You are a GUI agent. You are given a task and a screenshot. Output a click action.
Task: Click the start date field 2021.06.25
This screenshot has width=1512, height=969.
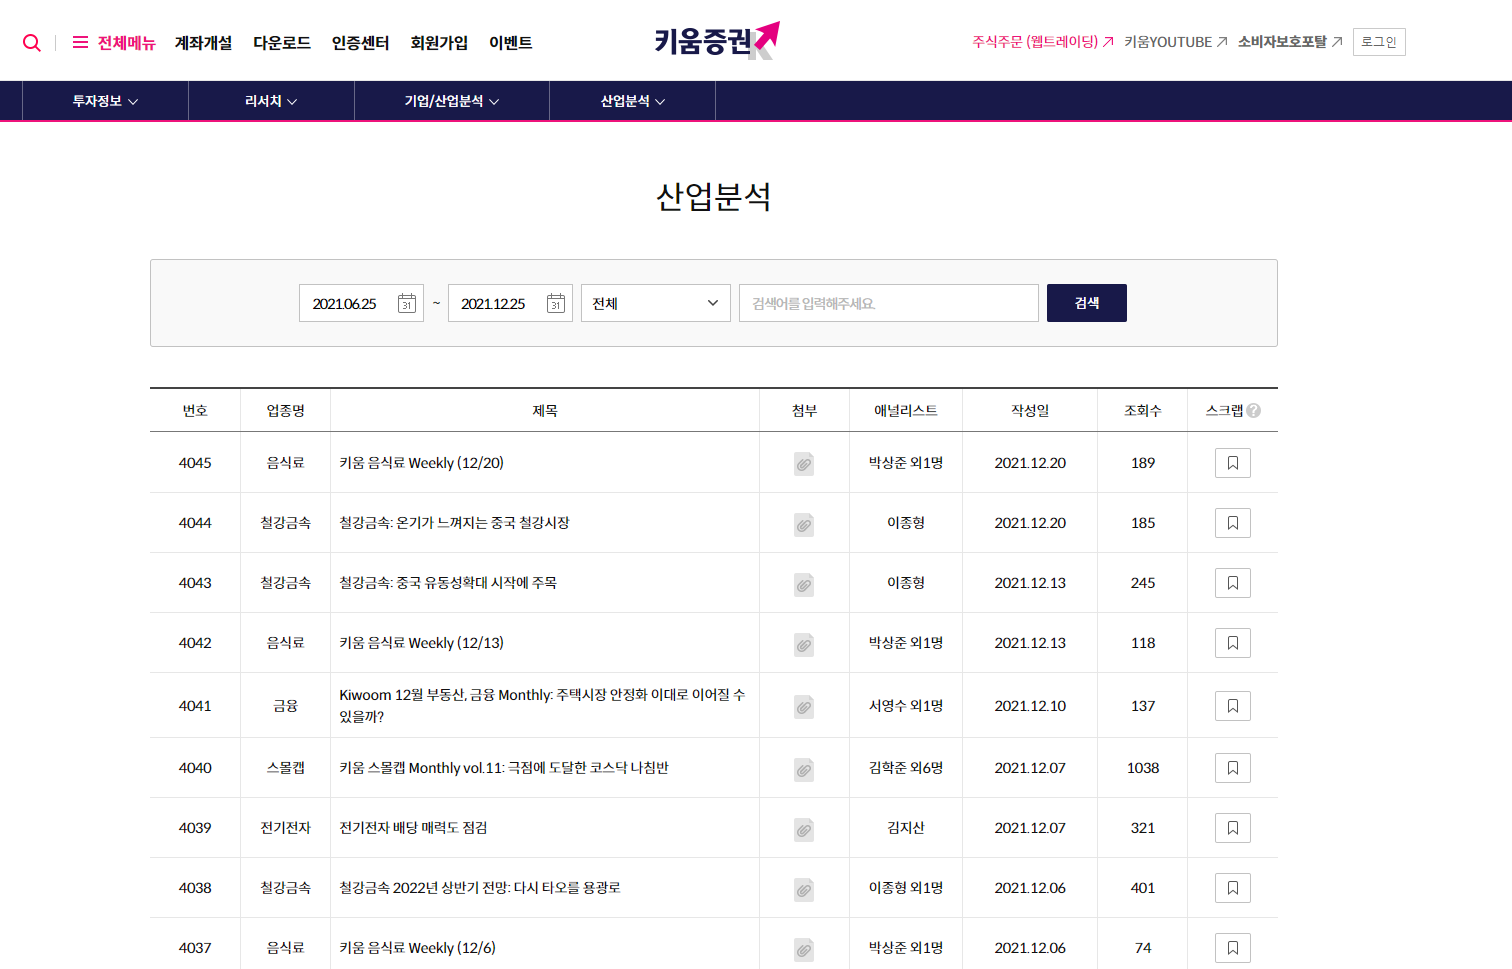[345, 304]
